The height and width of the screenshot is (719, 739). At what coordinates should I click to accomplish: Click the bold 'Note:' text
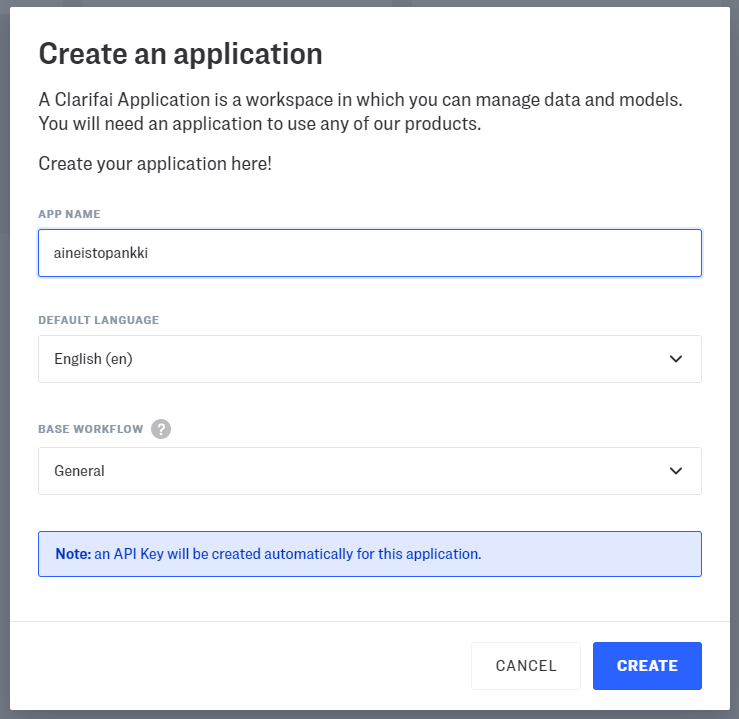tap(73, 554)
